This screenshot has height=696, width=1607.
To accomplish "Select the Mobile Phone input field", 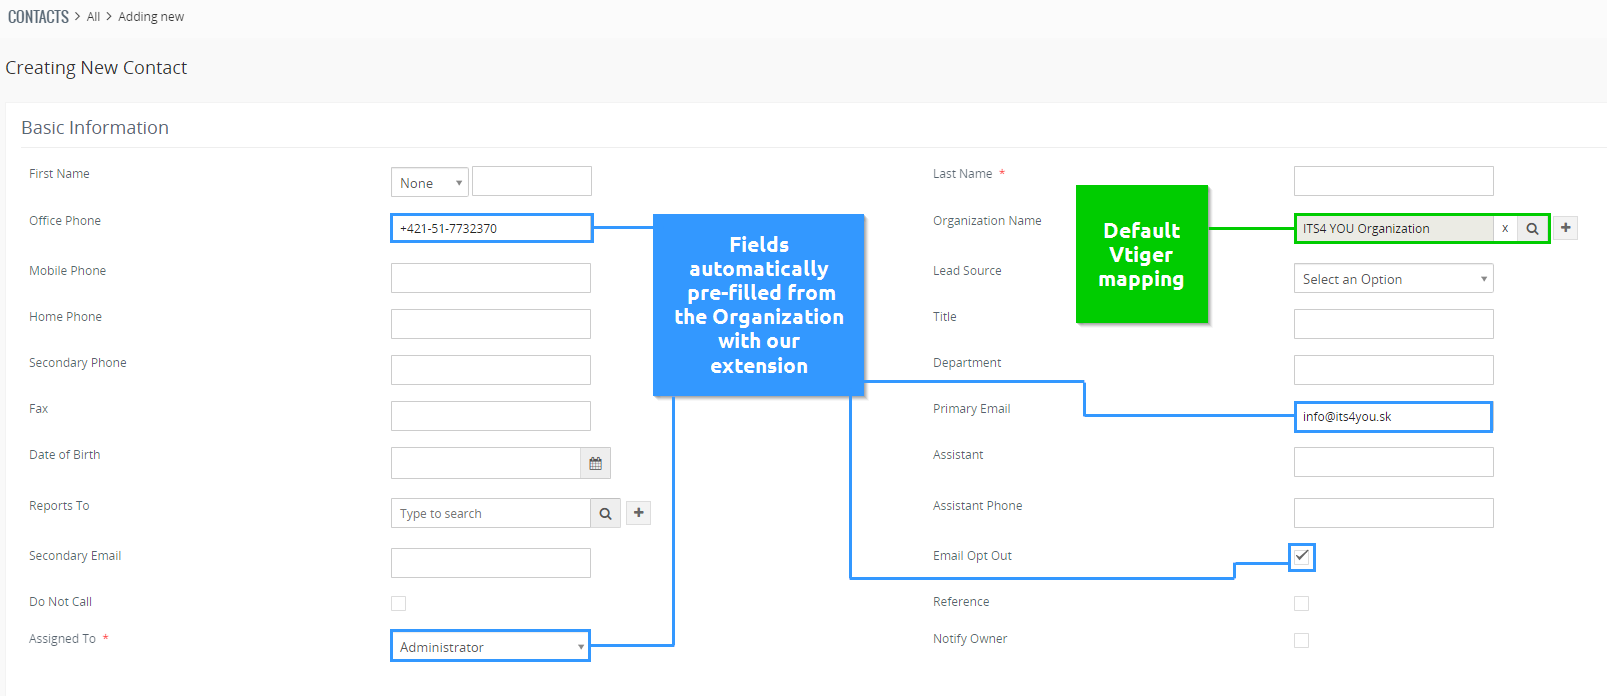I will coord(490,278).
